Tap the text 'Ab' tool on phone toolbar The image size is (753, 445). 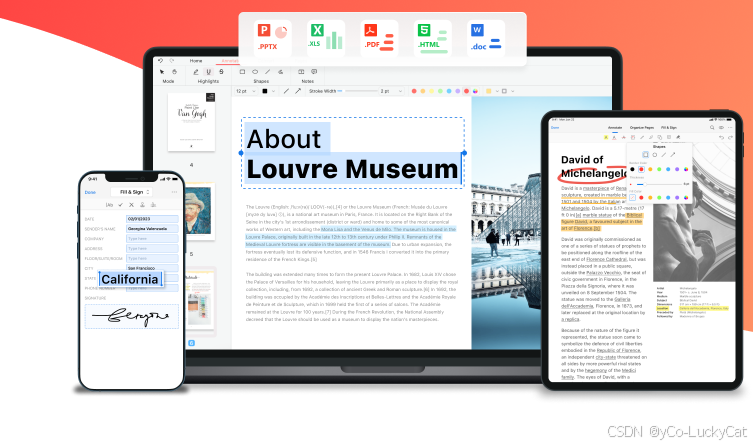click(x=109, y=205)
